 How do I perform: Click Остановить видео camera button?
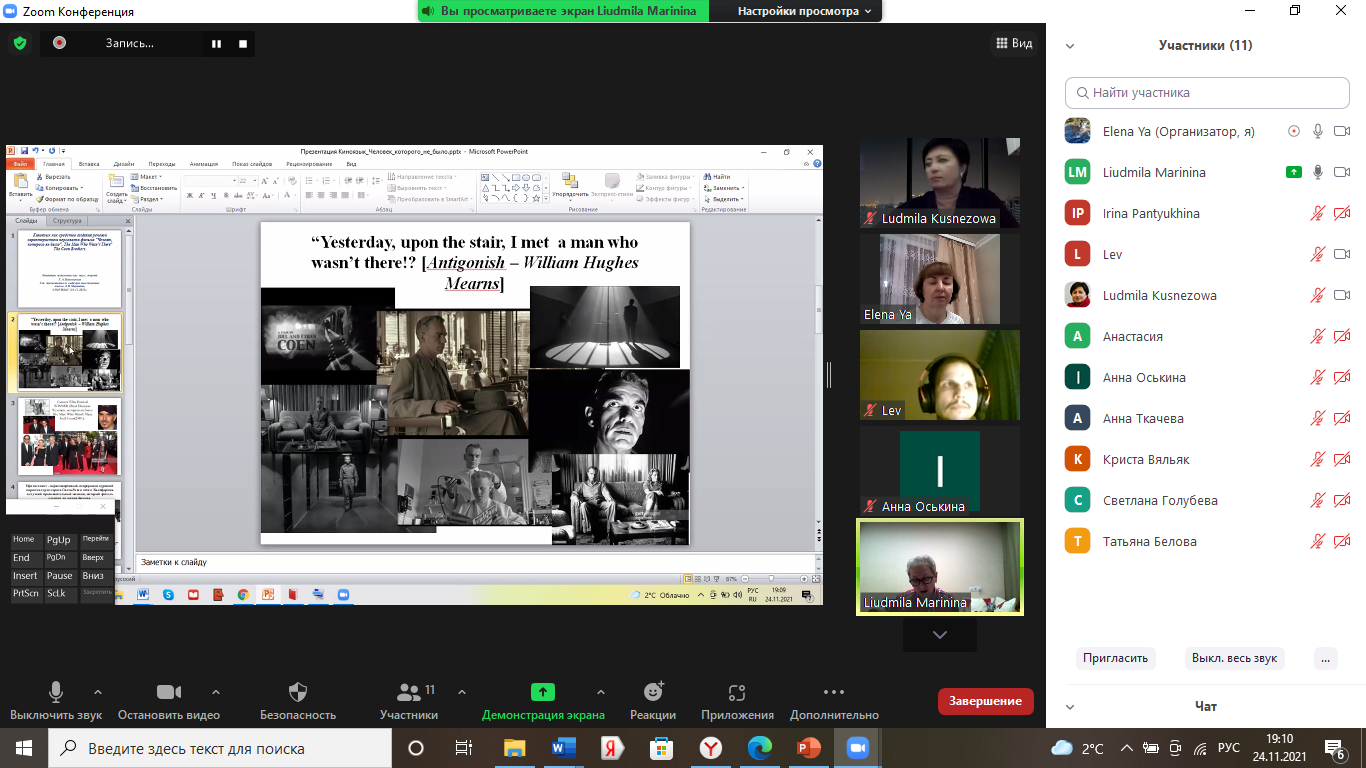168,701
